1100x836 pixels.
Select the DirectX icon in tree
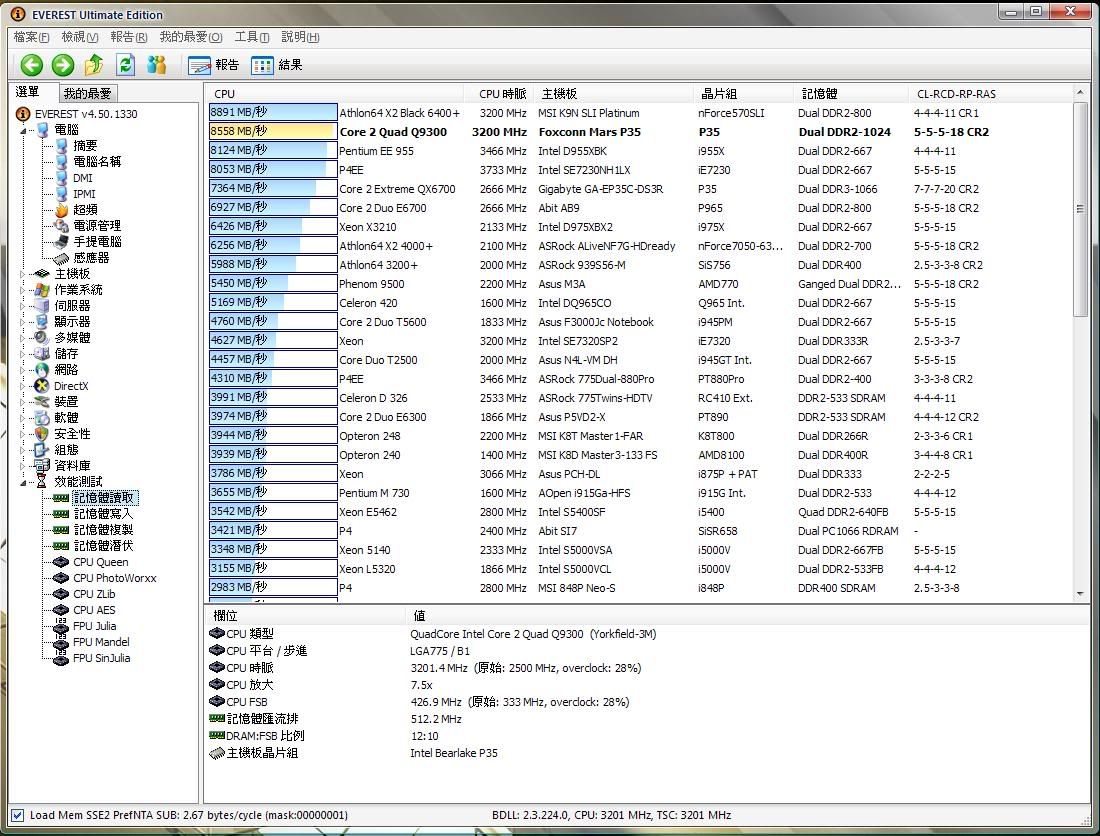42,386
